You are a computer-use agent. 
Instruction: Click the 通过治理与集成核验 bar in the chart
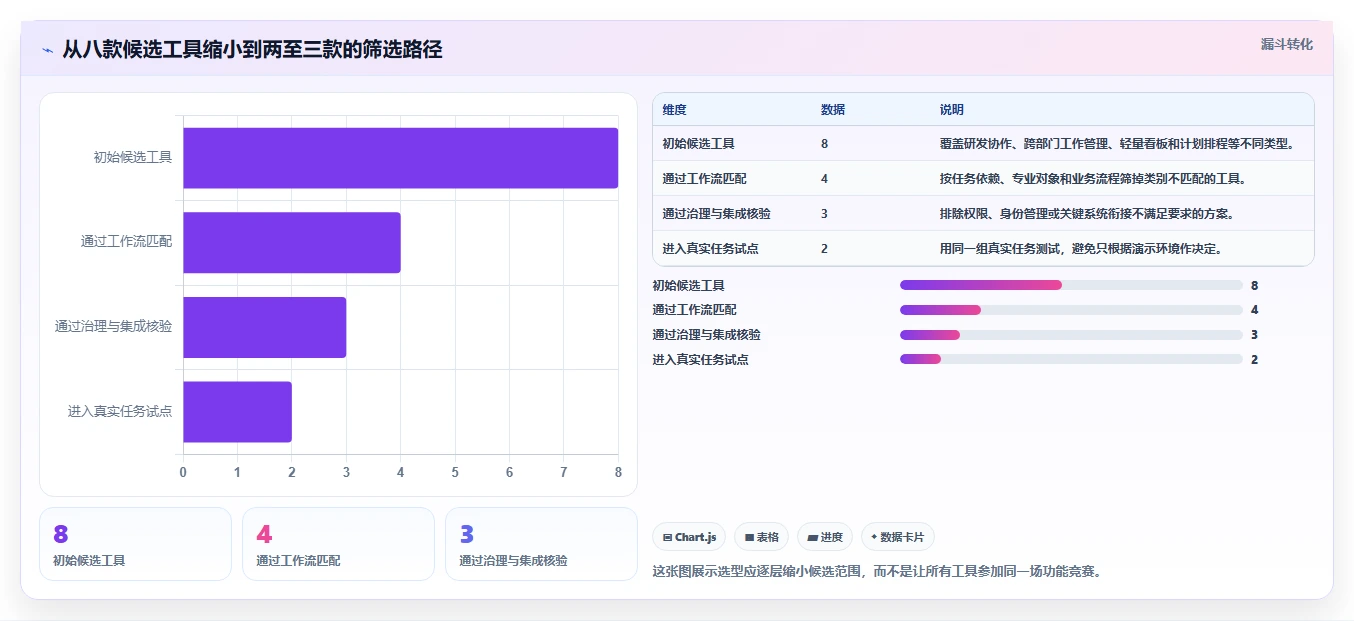point(264,327)
